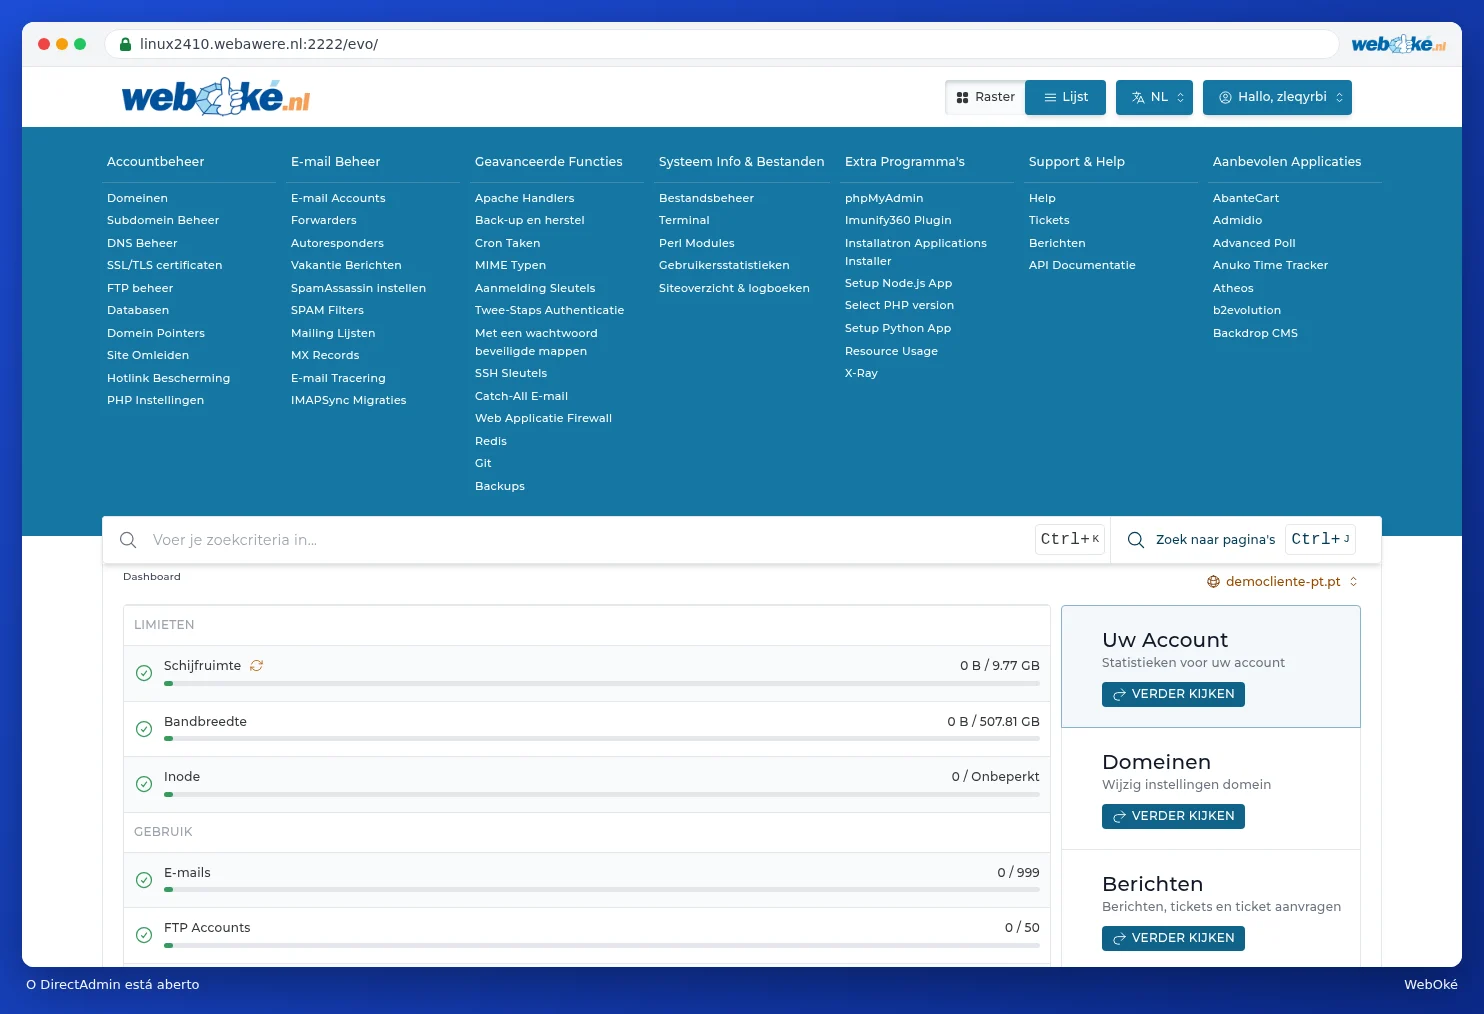Click the checkmark status icon for Inode
The height and width of the screenshot is (1014, 1484).
point(144,784)
